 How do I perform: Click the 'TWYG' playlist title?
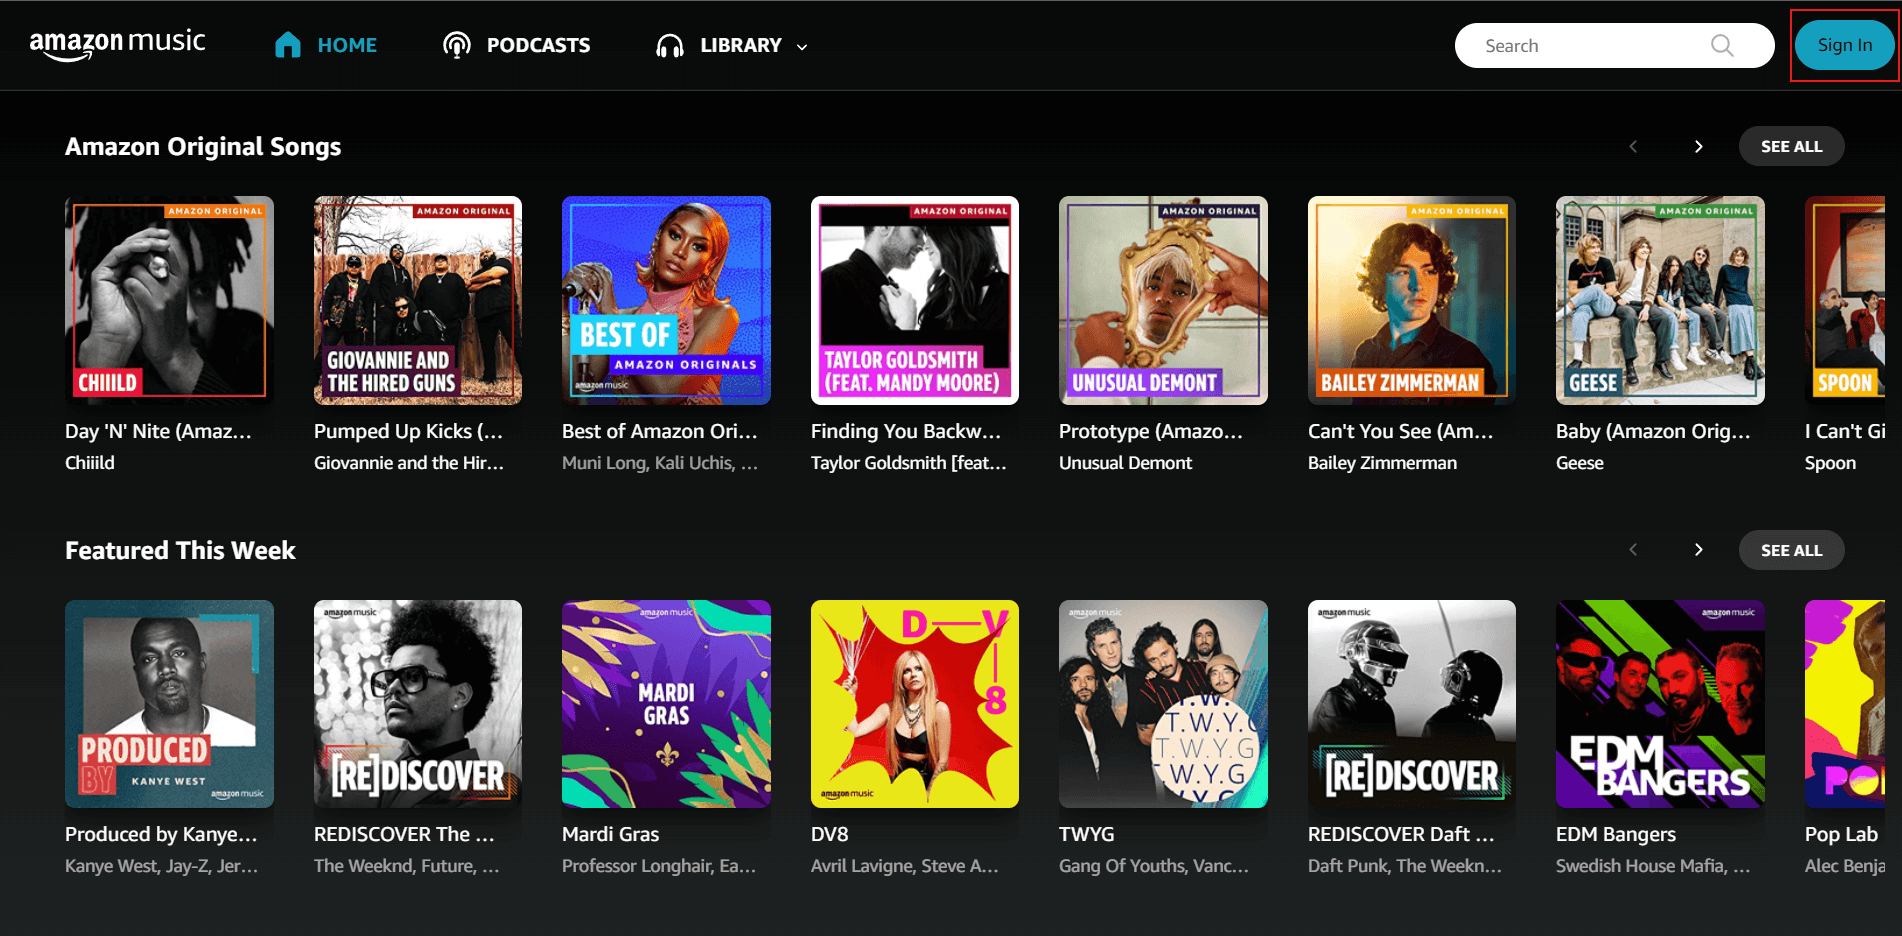[1086, 834]
